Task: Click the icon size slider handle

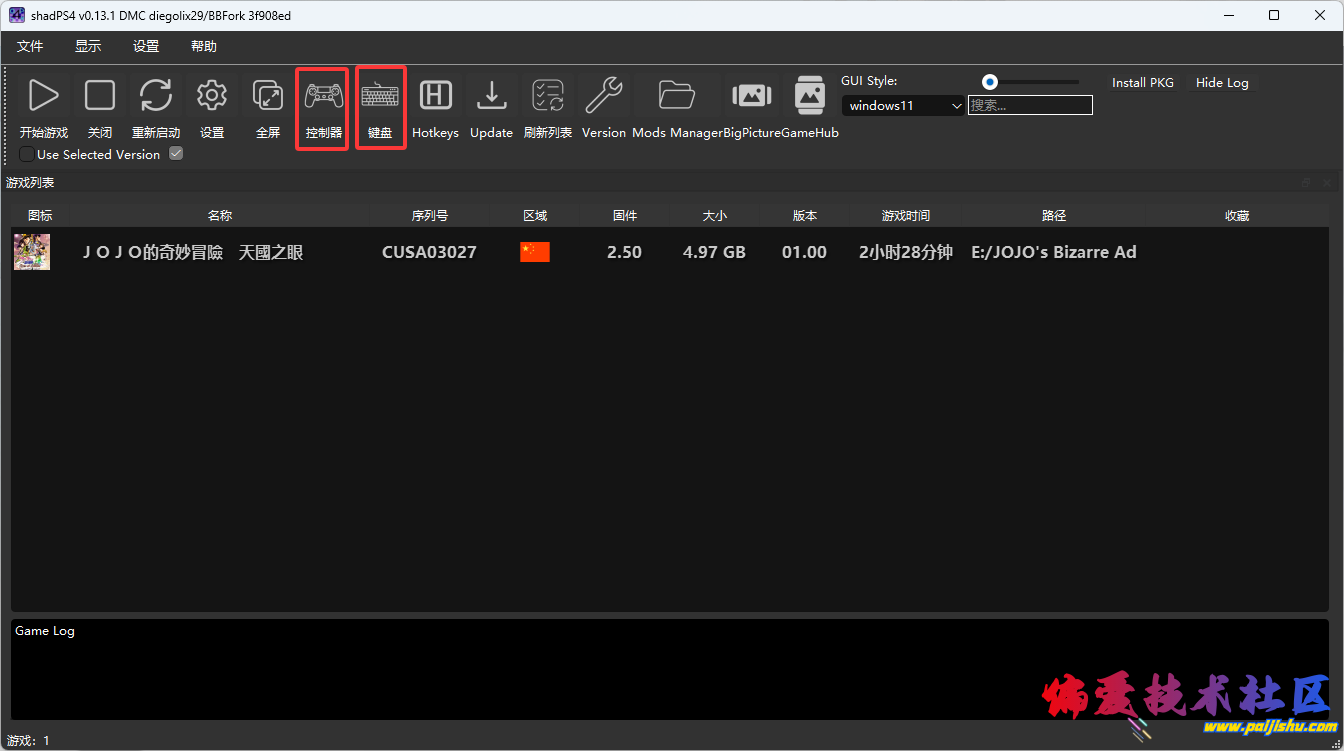Action: click(990, 82)
